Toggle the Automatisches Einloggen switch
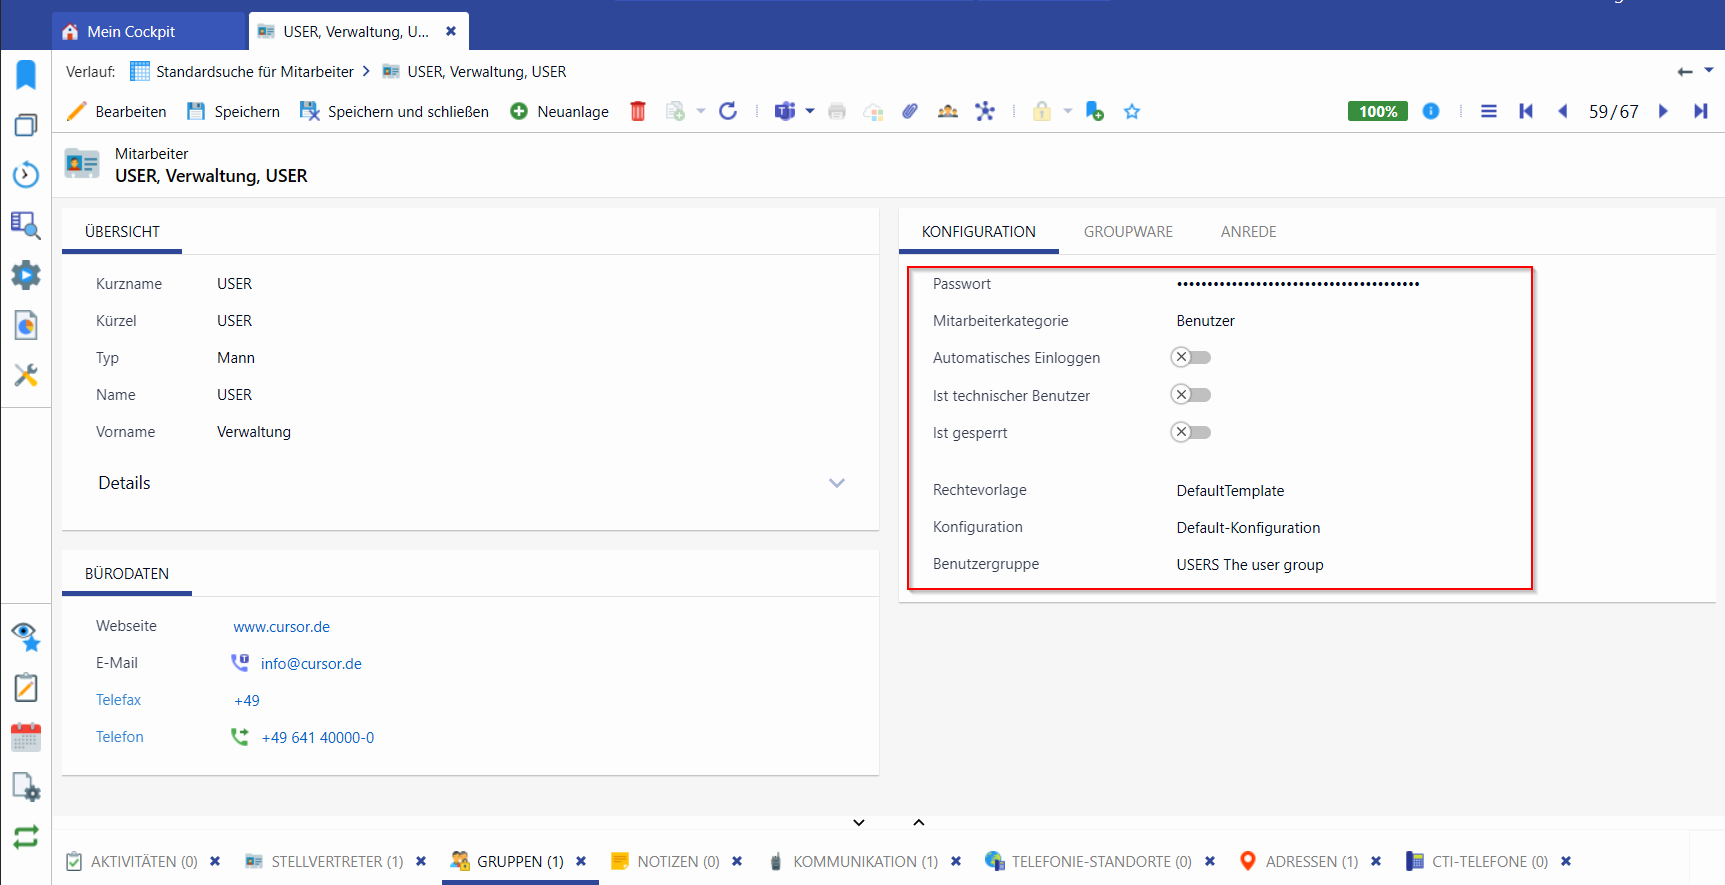 click(x=1191, y=357)
